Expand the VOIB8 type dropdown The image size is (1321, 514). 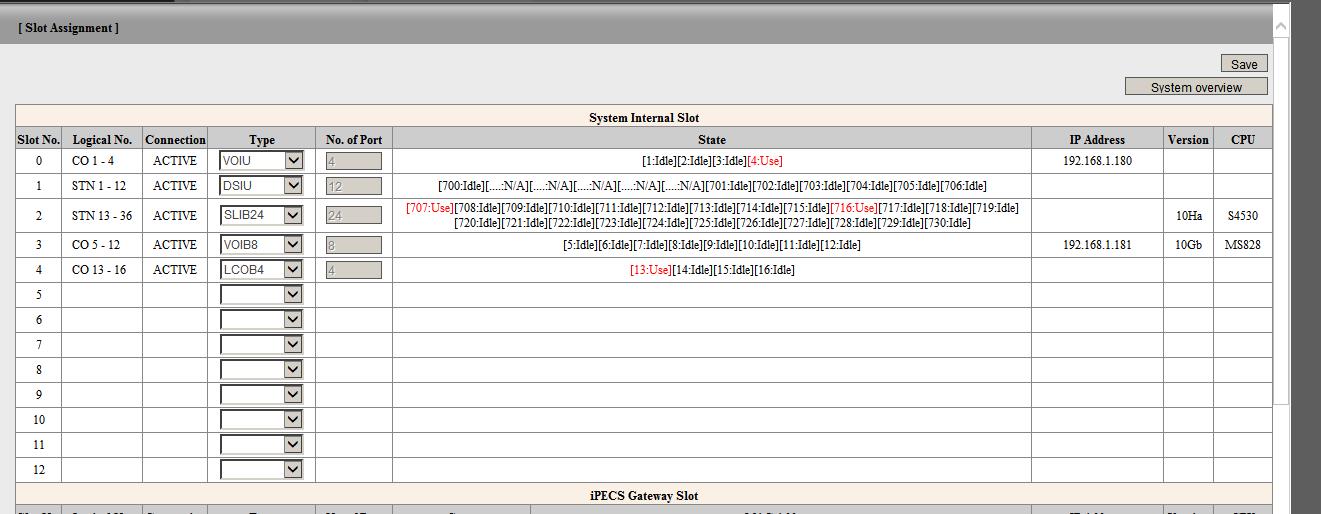click(x=261, y=244)
